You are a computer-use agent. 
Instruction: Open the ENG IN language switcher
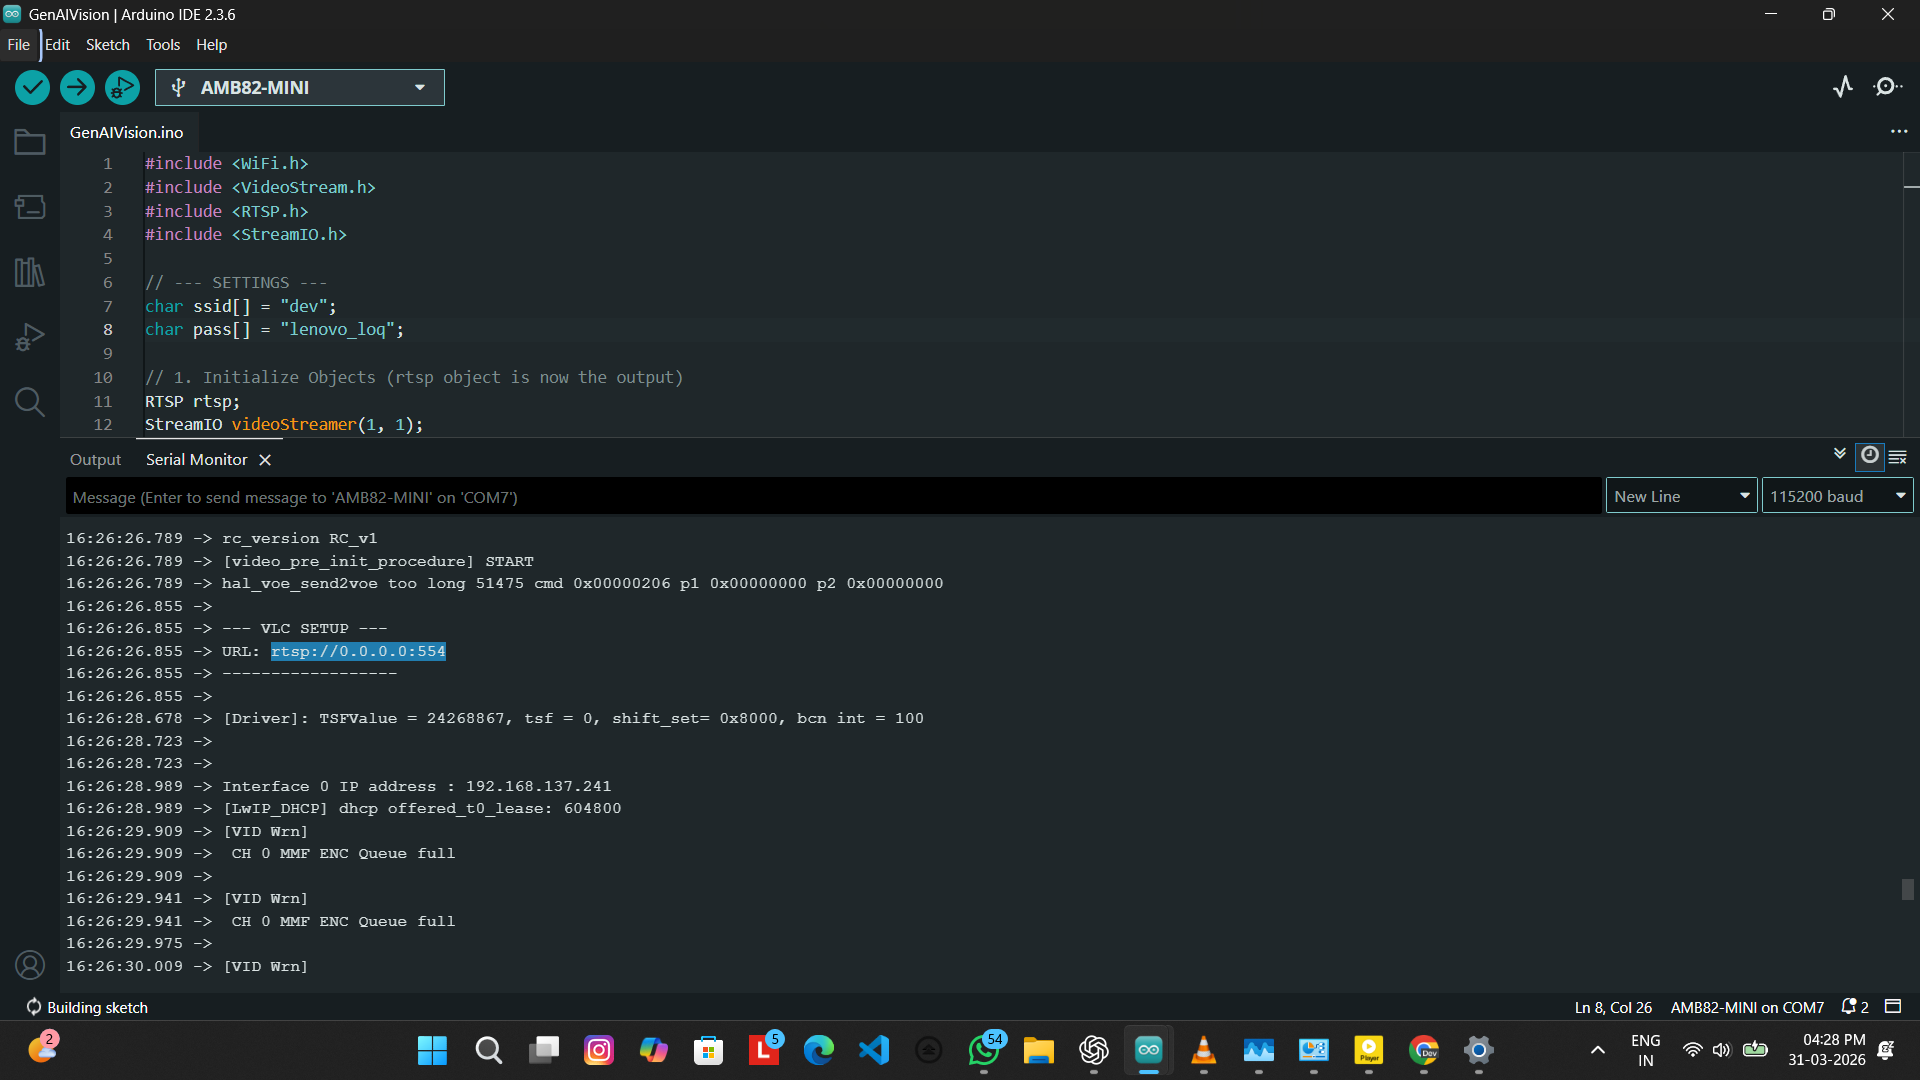click(x=1645, y=1050)
